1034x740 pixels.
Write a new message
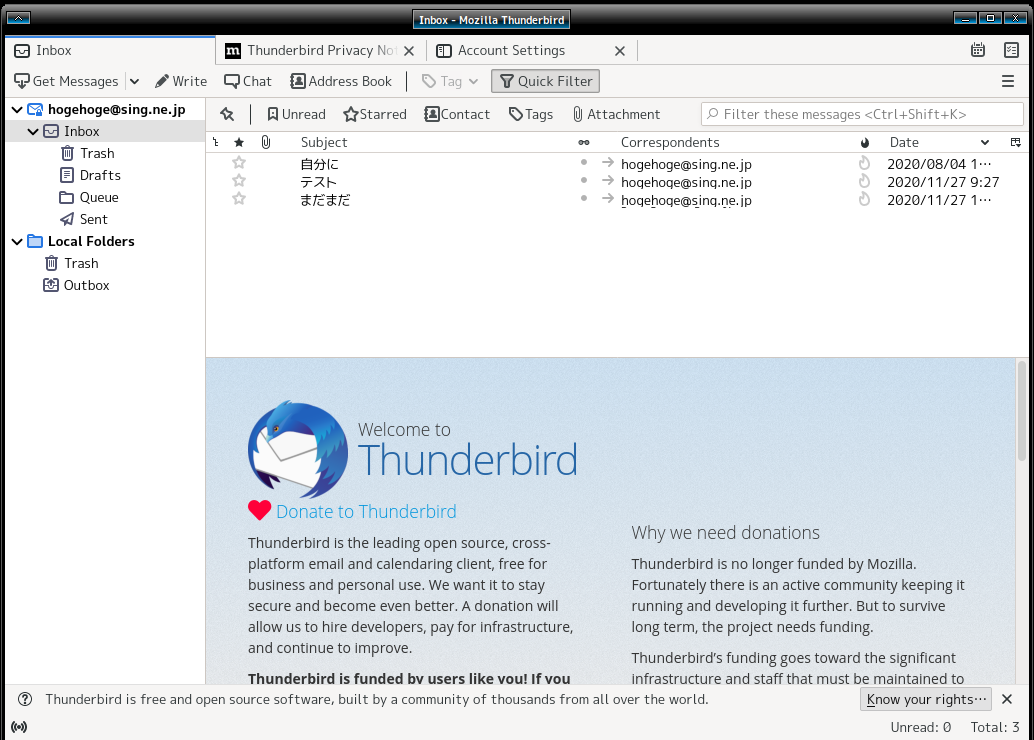click(x=181, y=81)
